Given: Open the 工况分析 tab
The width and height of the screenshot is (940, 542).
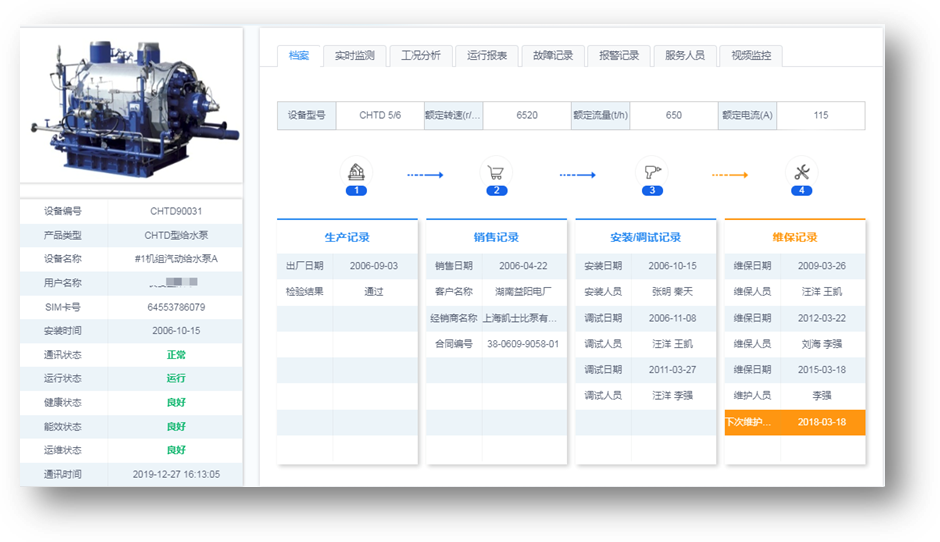Looking at the screenshot, I should point(420,56).
